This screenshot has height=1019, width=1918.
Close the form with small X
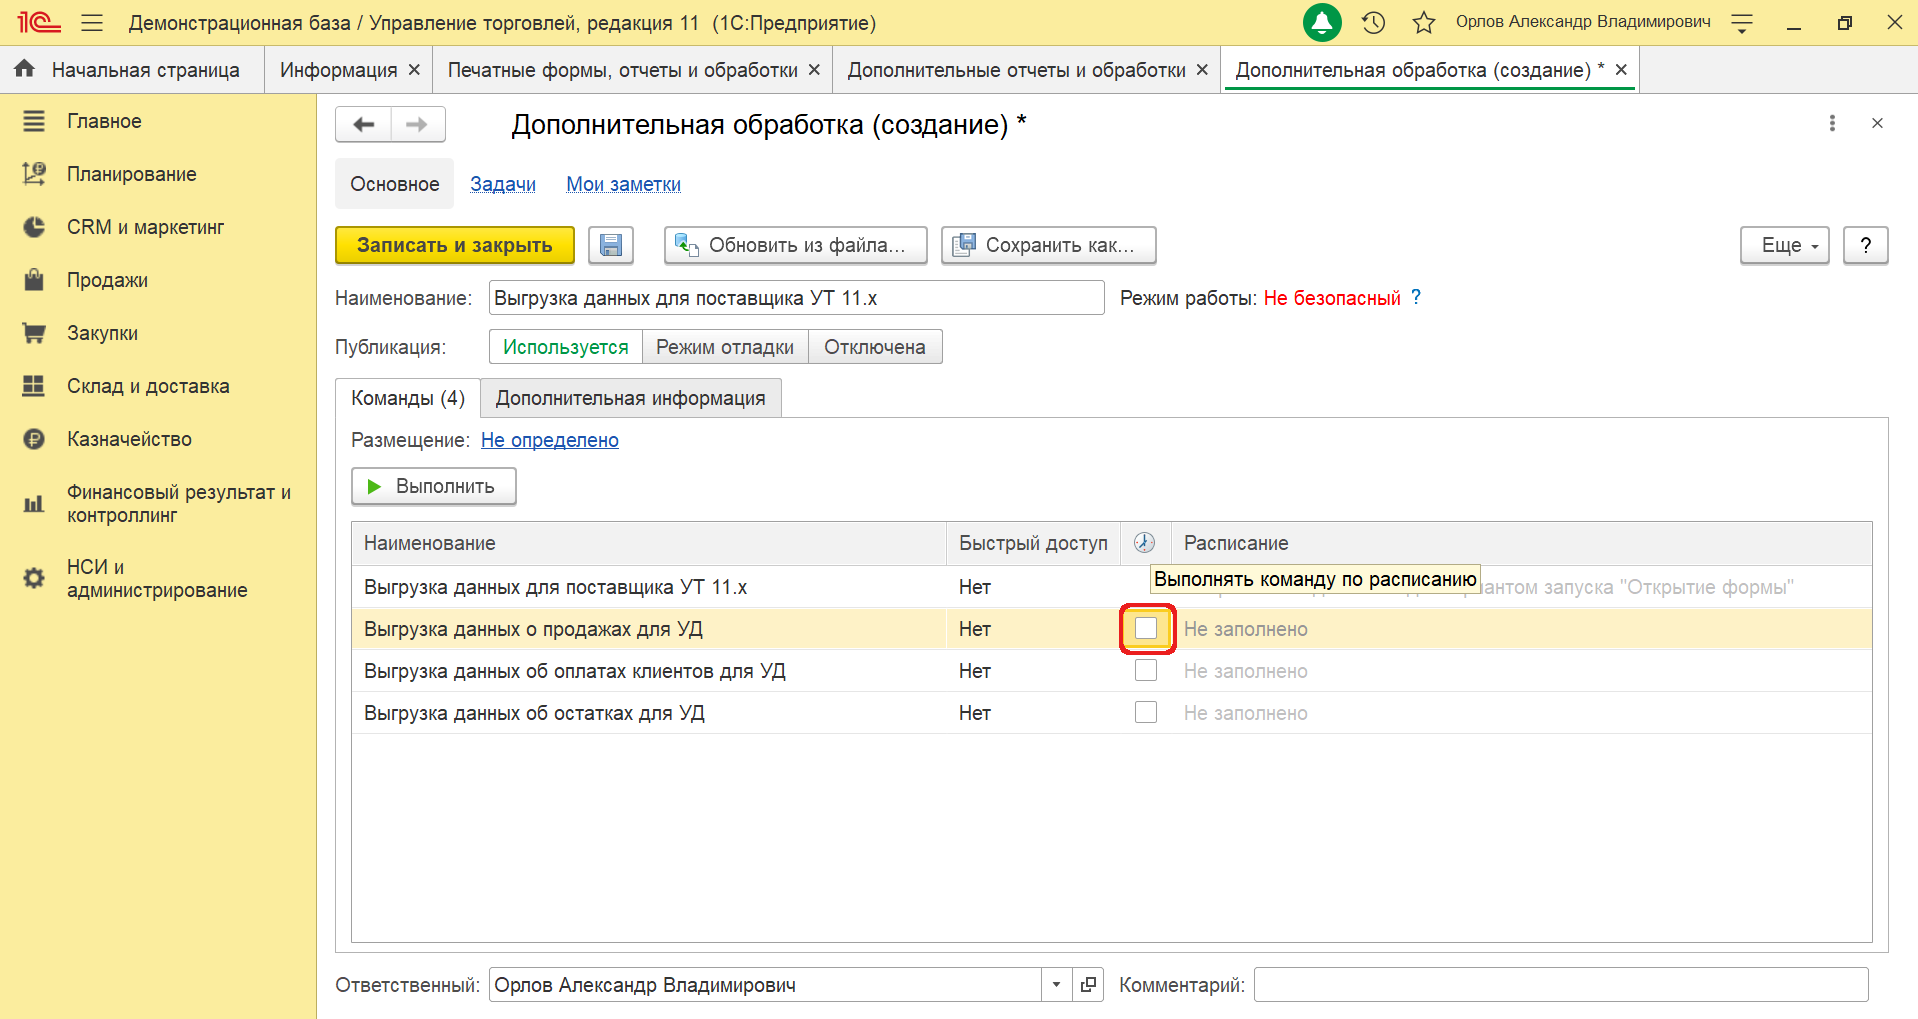[x=1877, y=123]
